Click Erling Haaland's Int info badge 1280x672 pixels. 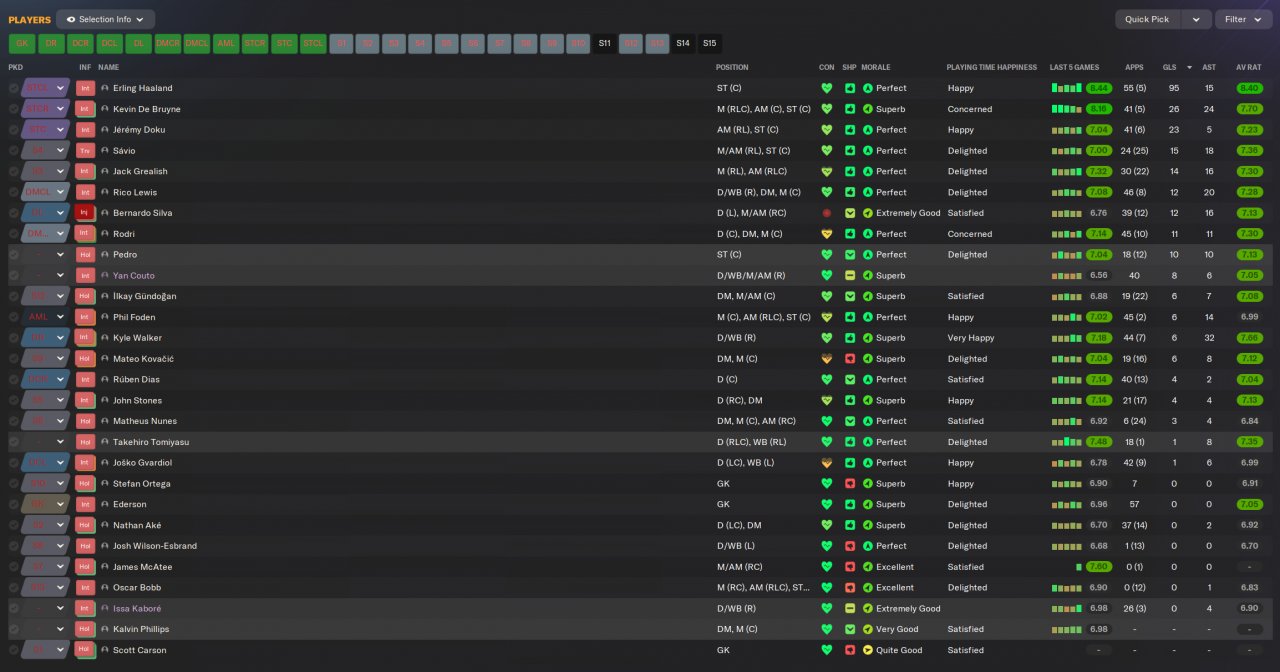pos(85,88)
